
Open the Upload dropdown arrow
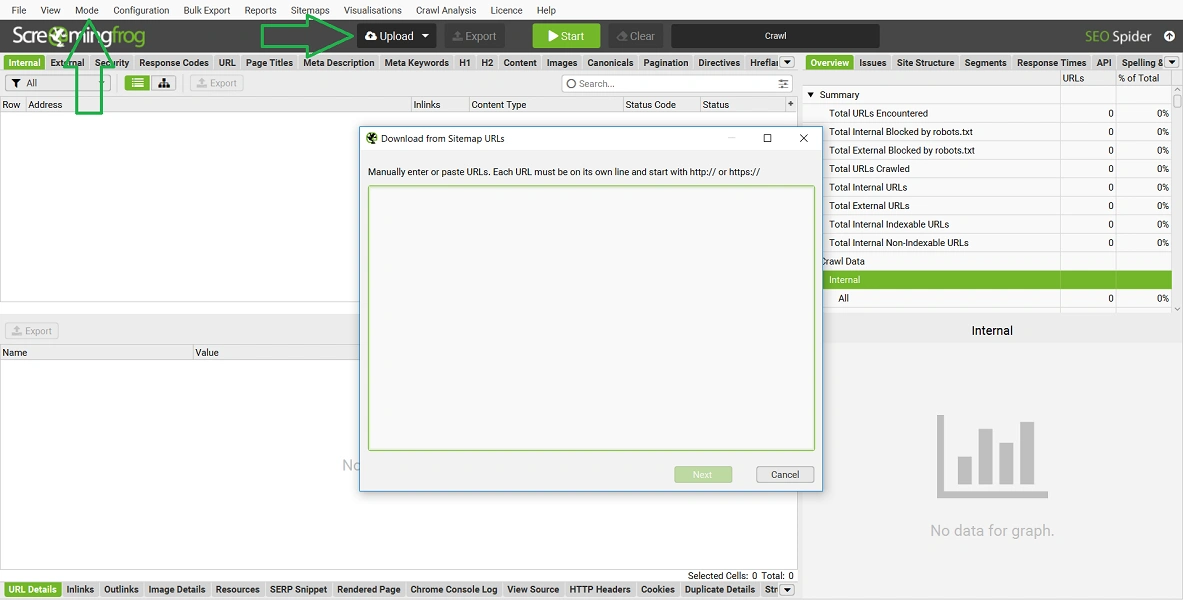426,35
